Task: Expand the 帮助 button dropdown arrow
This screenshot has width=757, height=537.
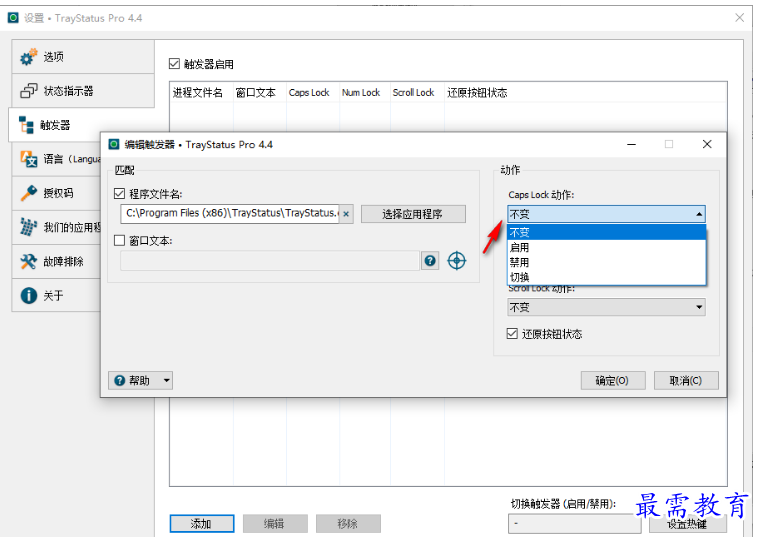Action: click(x=167, y=381)
